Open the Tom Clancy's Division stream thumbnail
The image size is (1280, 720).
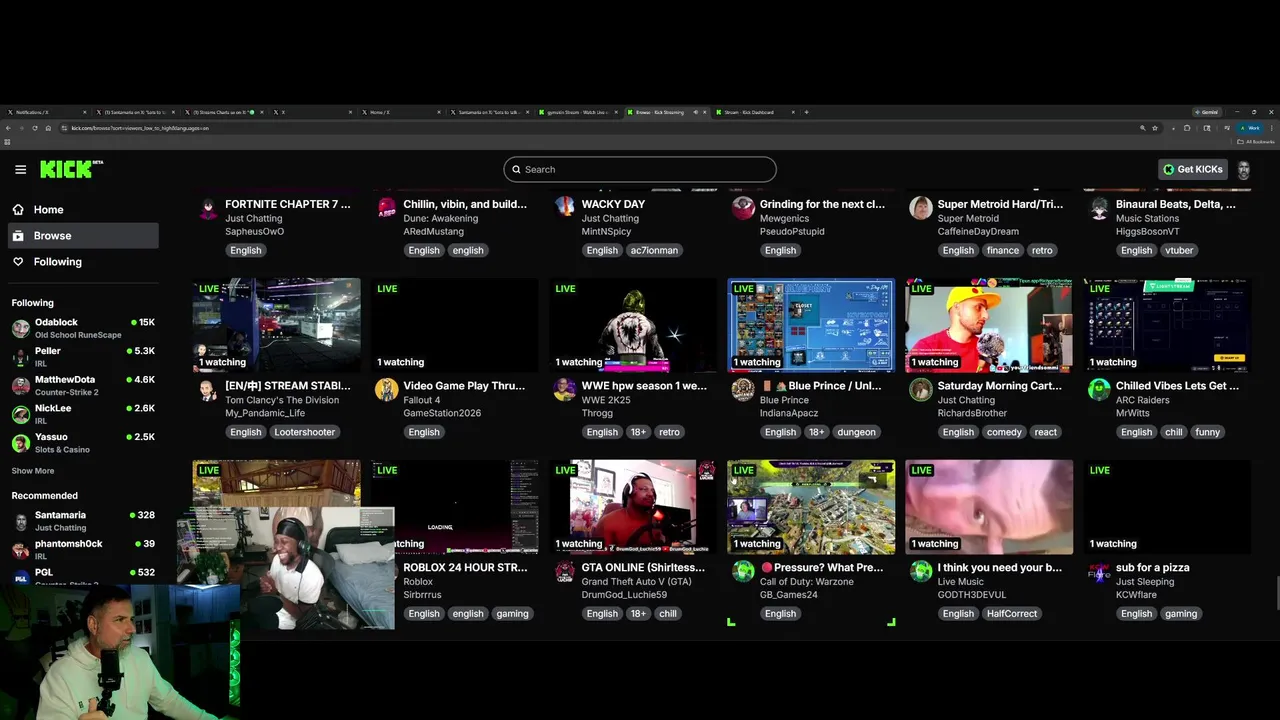click(277, 325)
